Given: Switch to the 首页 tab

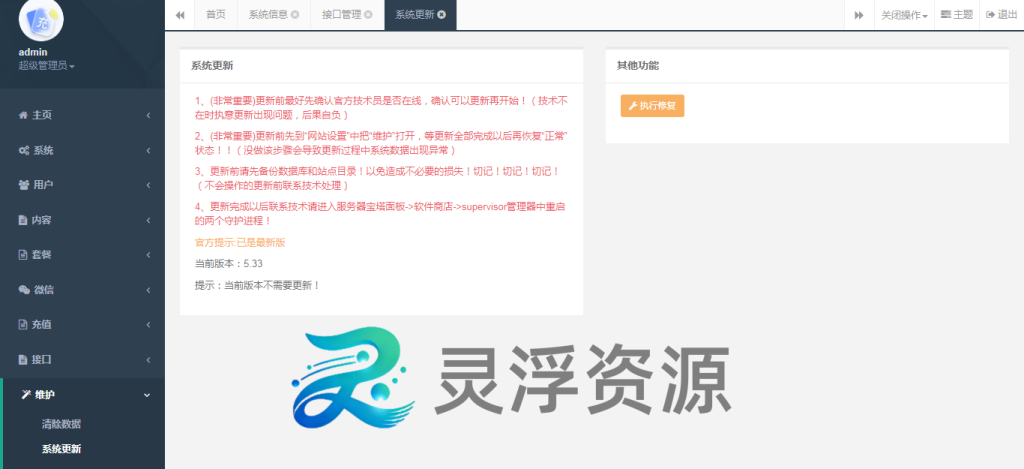Looking at the screenshot, I should pyautogui.click(x=216, y=15).
